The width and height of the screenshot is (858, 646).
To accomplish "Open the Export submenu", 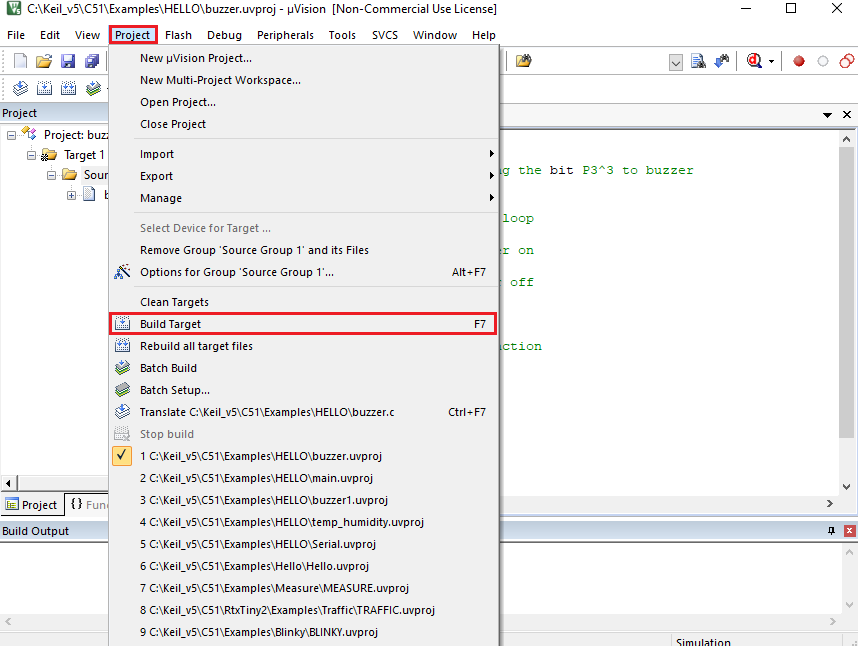I will coord(304,176).
